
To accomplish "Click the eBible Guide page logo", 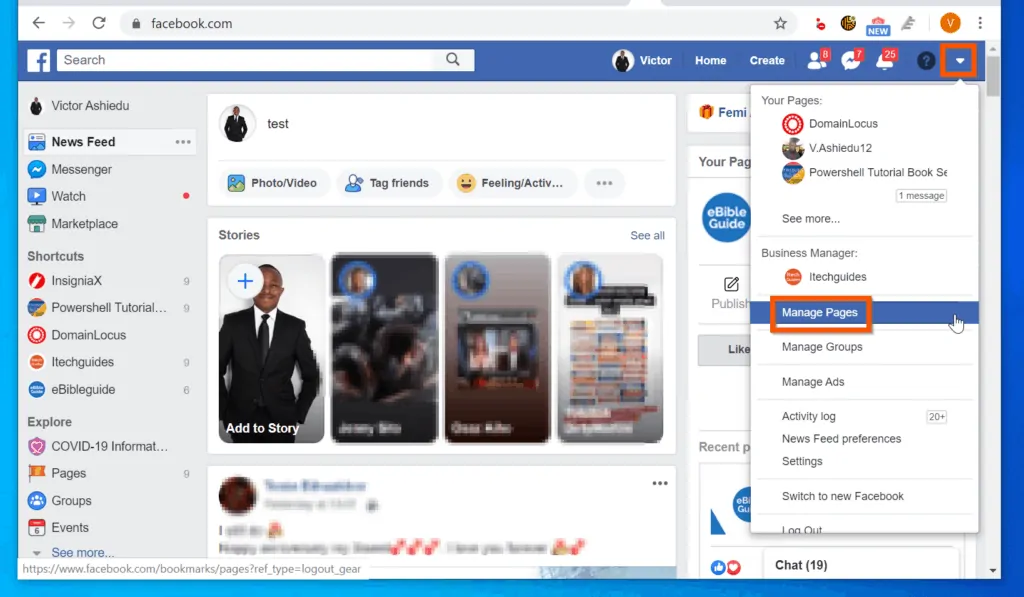I will (x=726, y=218).
